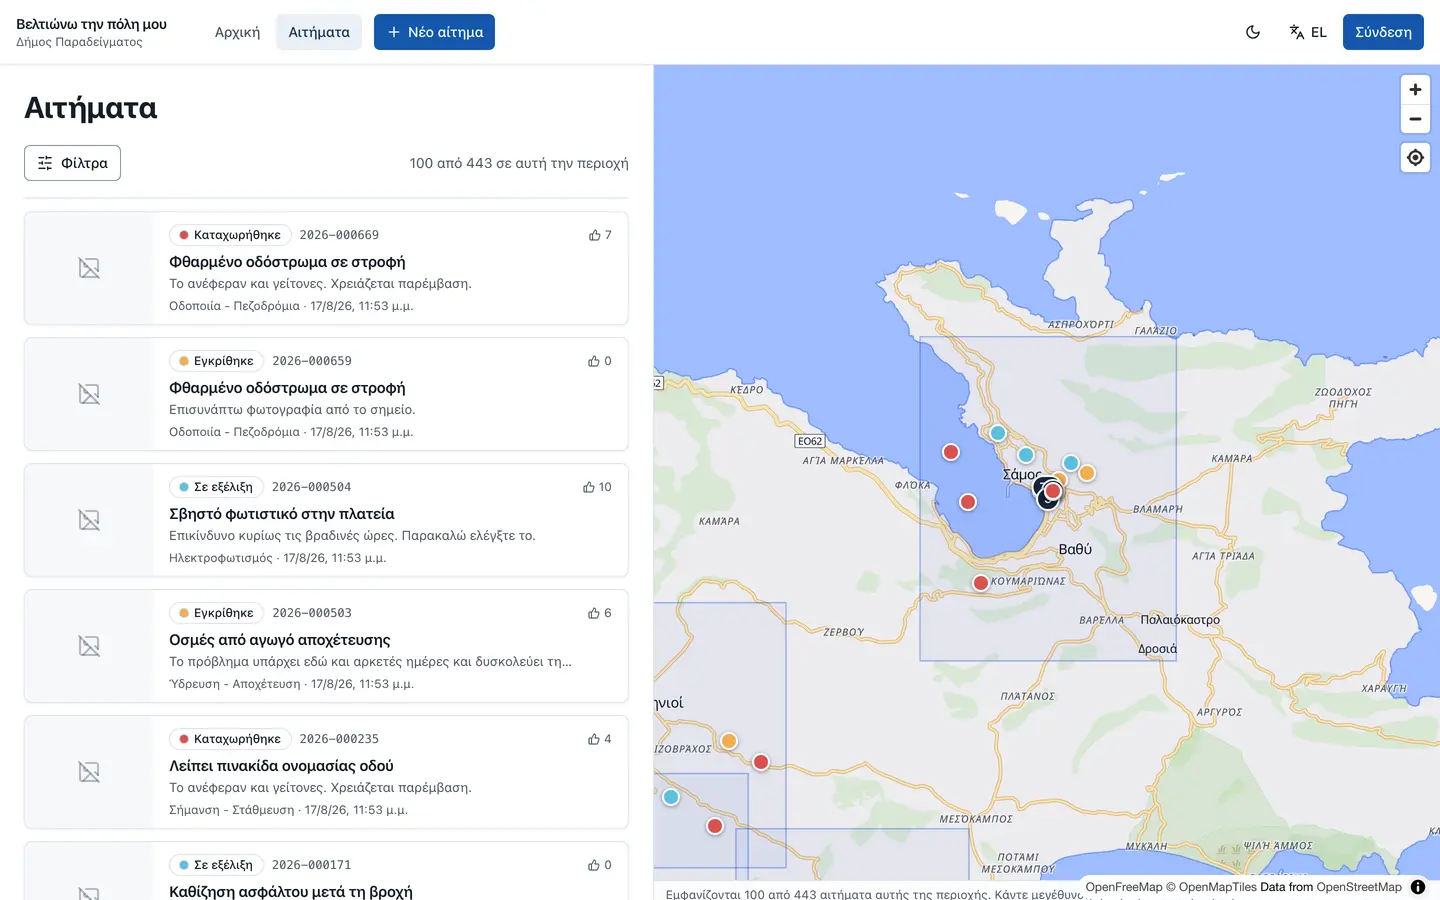Open the Σβηστό φωτιστικό στην πλατεία request
Viewport: 1440px width, 900px height.
pos(282,514)
